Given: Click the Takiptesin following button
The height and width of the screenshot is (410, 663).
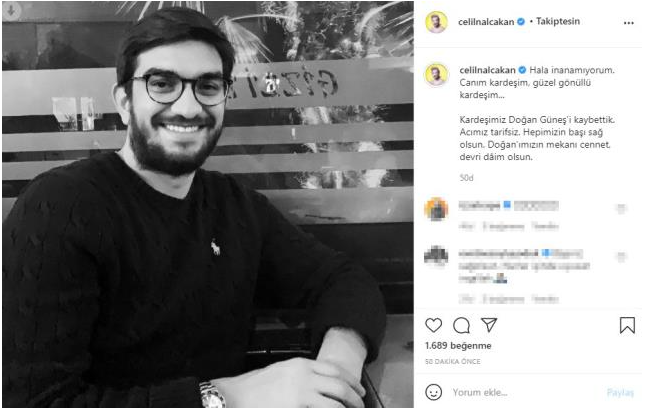Looking at the screenshot, I should coord(558,22).
